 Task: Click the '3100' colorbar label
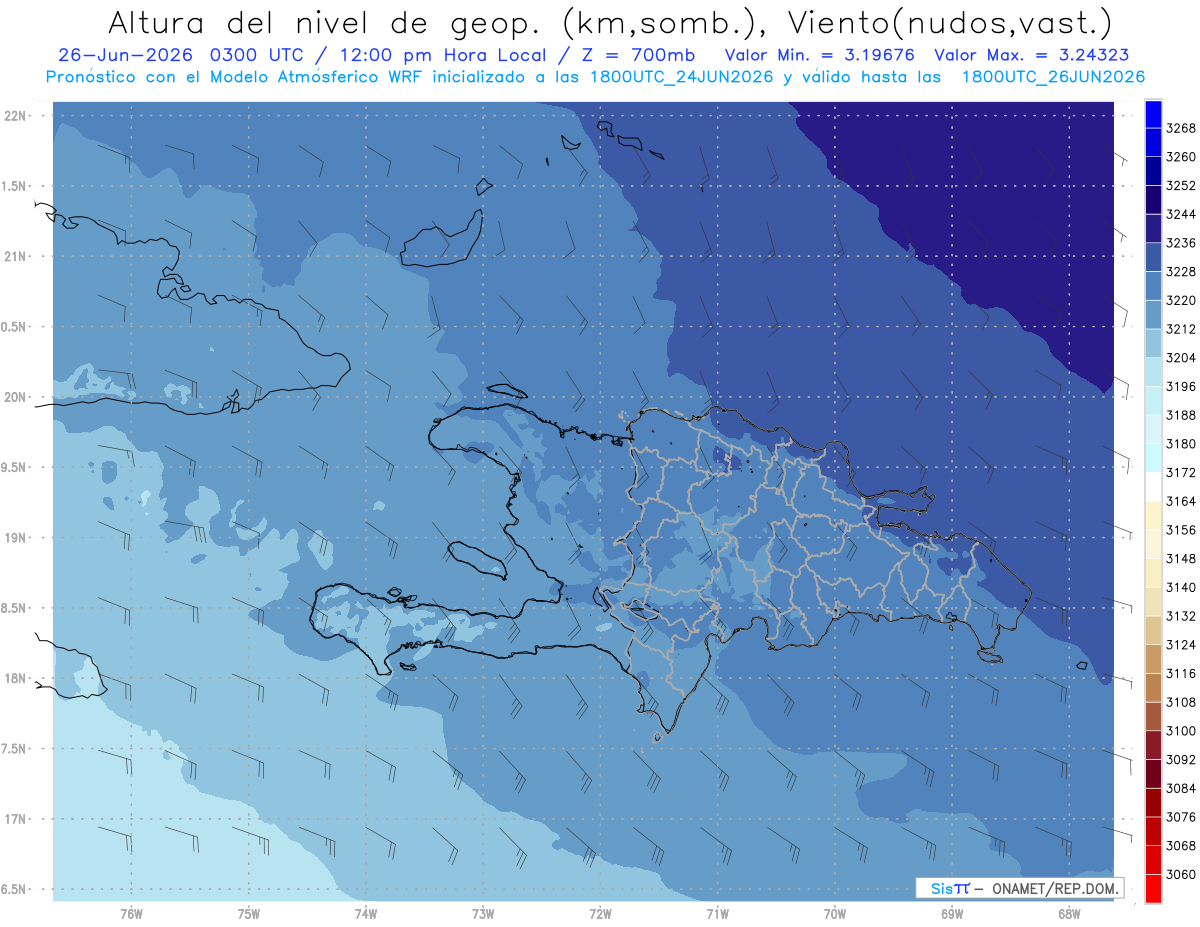(1181, 731)
